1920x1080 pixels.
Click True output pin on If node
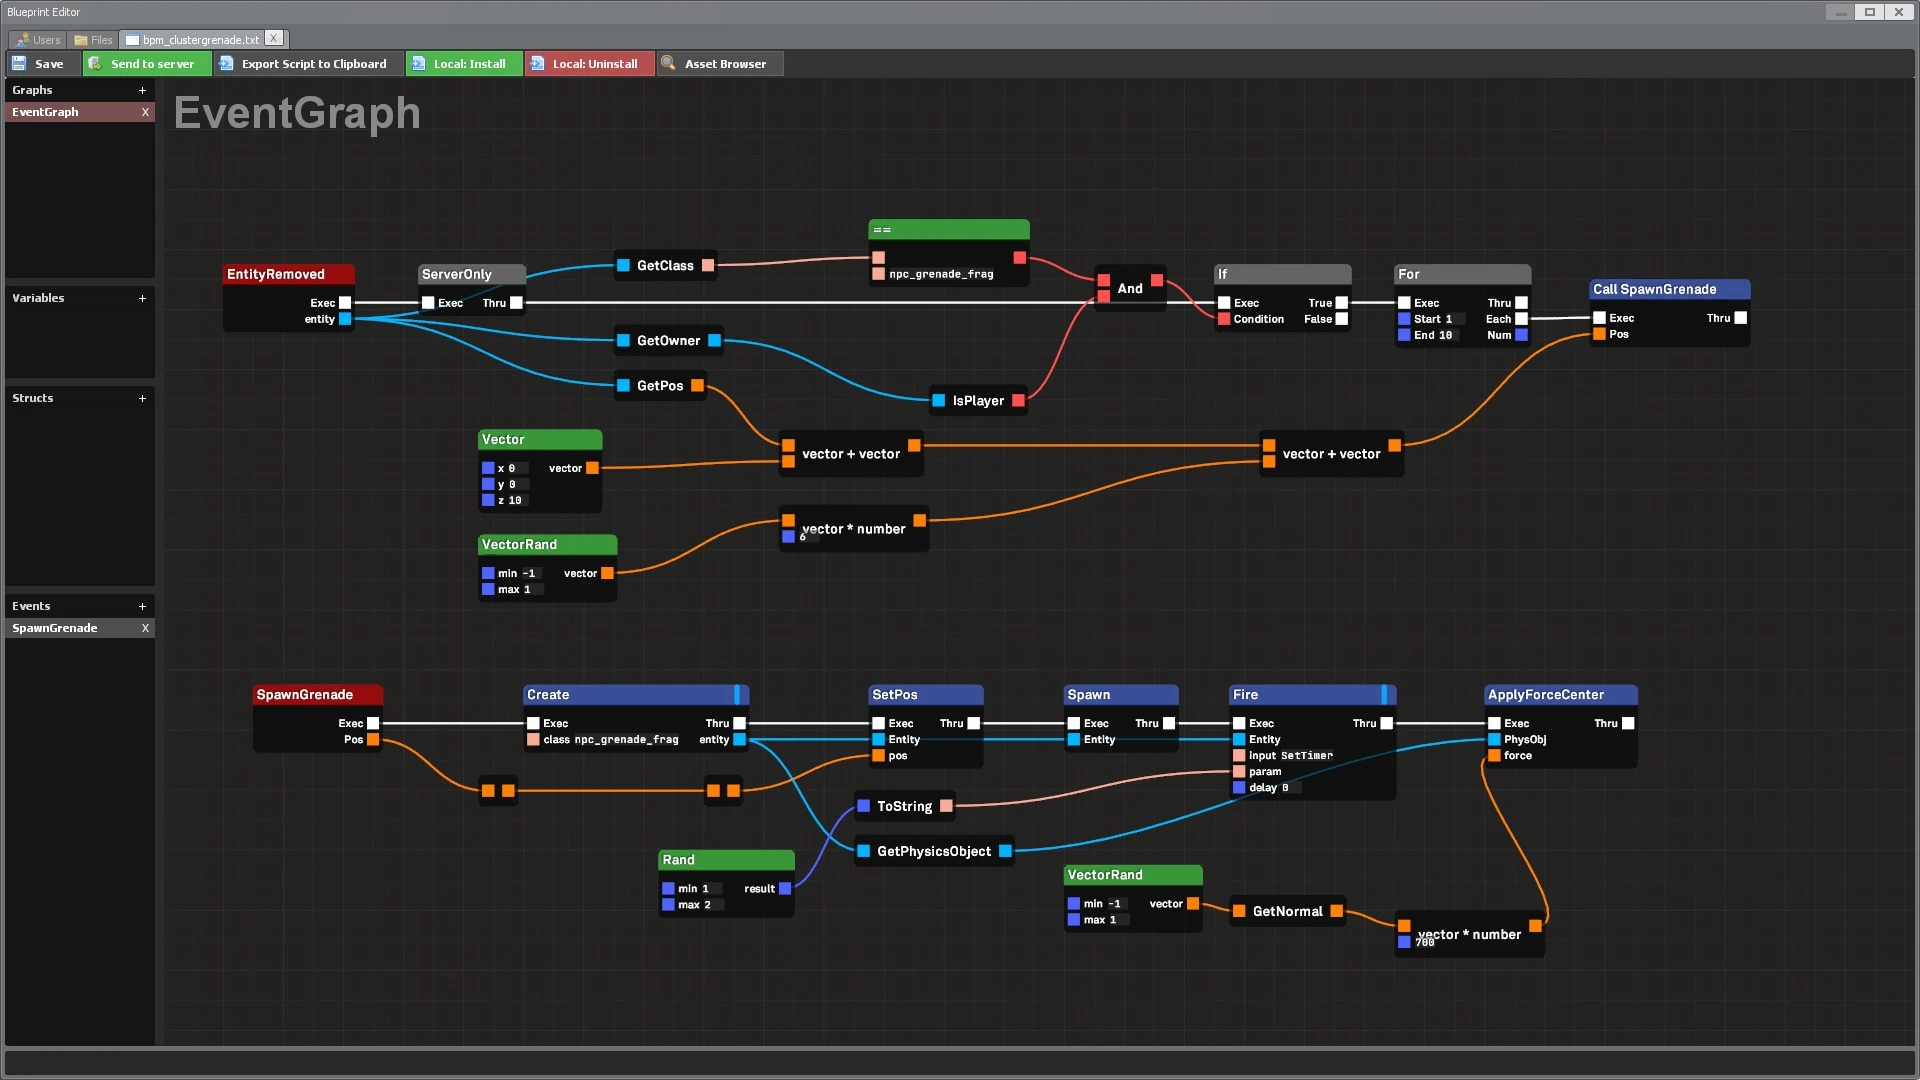1342,303
